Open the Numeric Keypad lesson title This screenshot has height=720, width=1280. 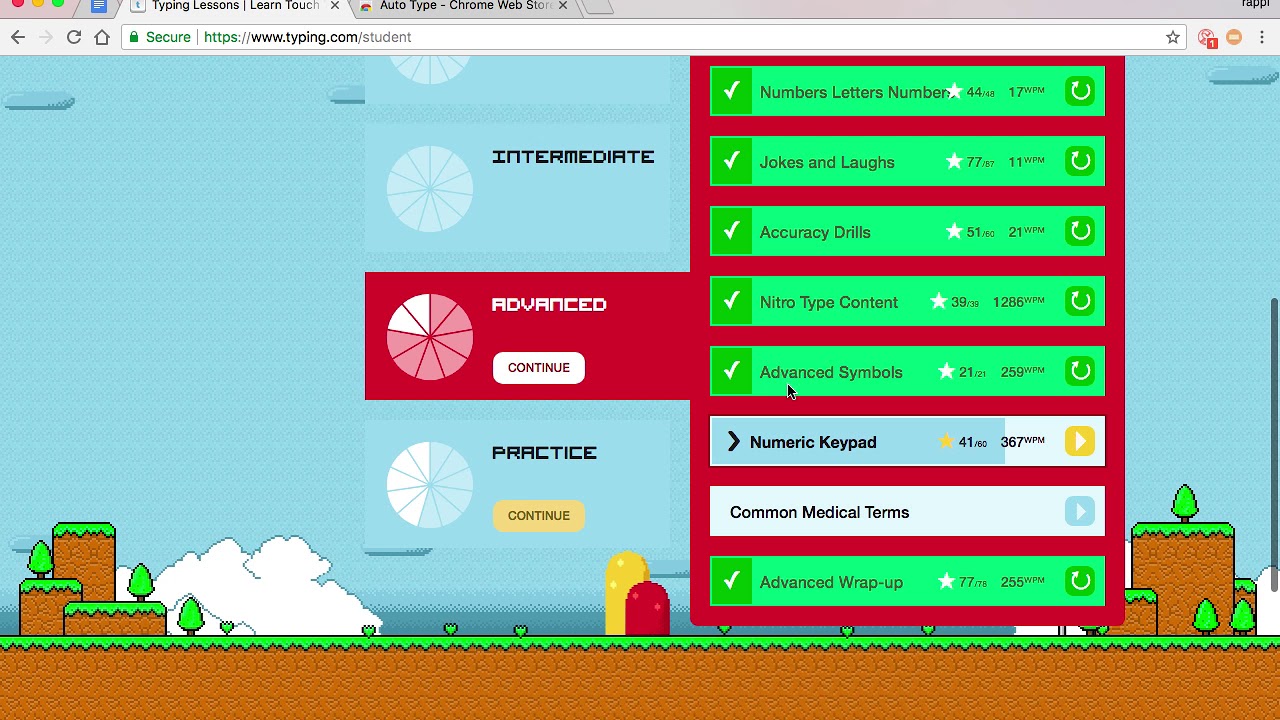pyautogui.click(x=813, y=442)
